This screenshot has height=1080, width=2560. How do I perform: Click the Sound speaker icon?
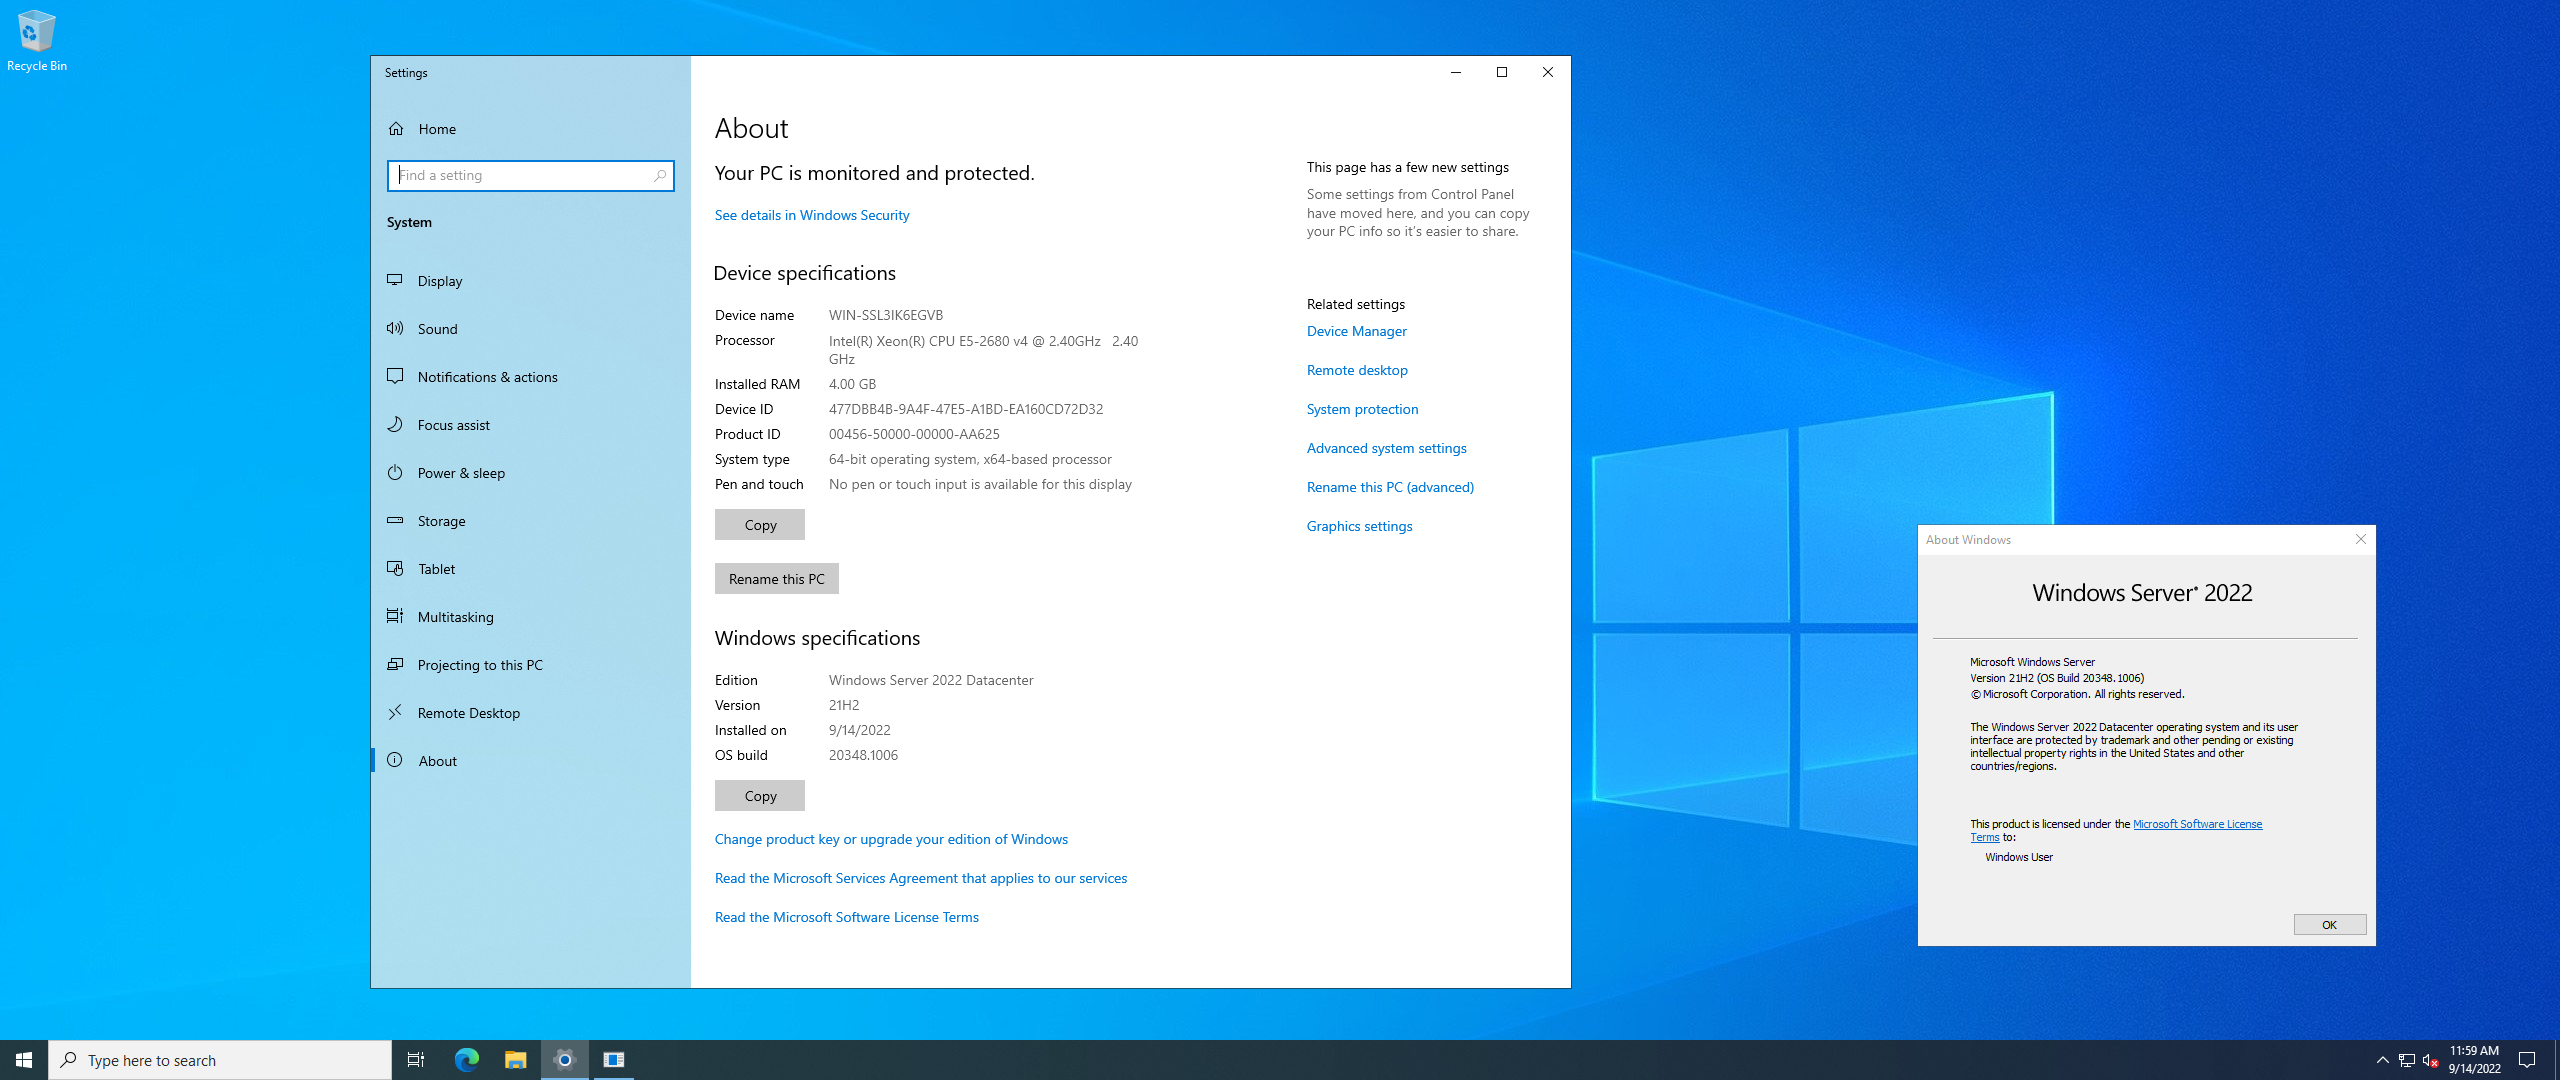(x=395, y=328)
